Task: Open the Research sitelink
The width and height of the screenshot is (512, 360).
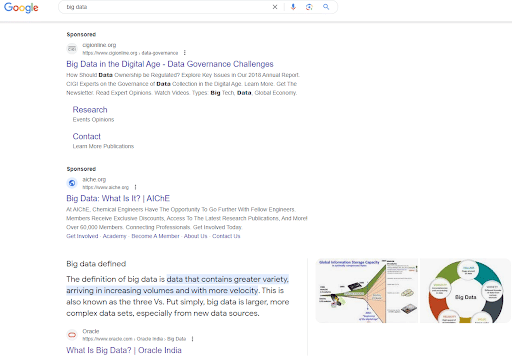Action: (x=90, y=110)
